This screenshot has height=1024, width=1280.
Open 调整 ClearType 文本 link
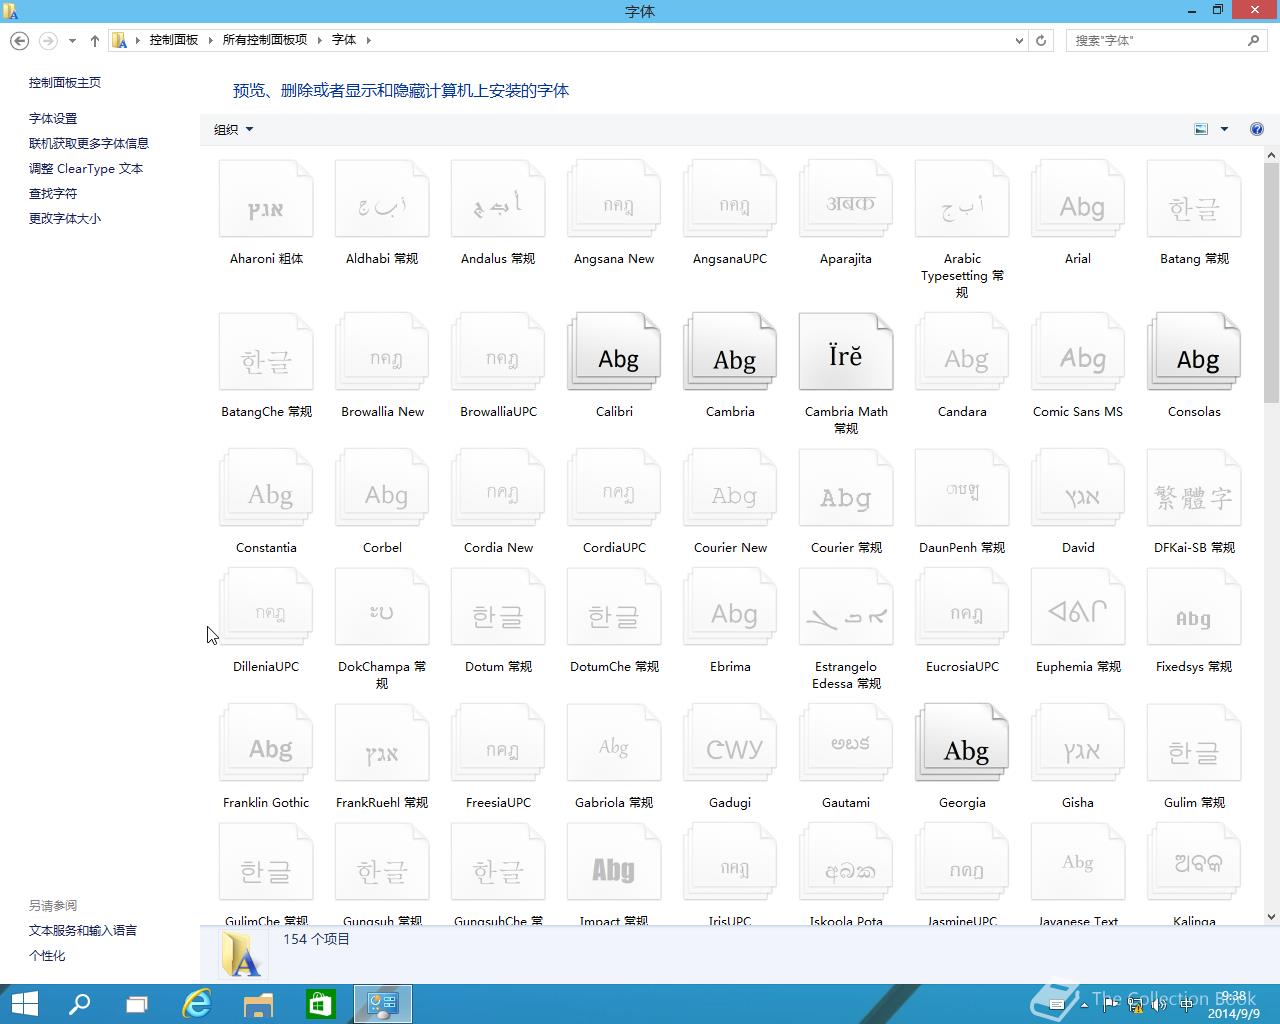(86, 169)
